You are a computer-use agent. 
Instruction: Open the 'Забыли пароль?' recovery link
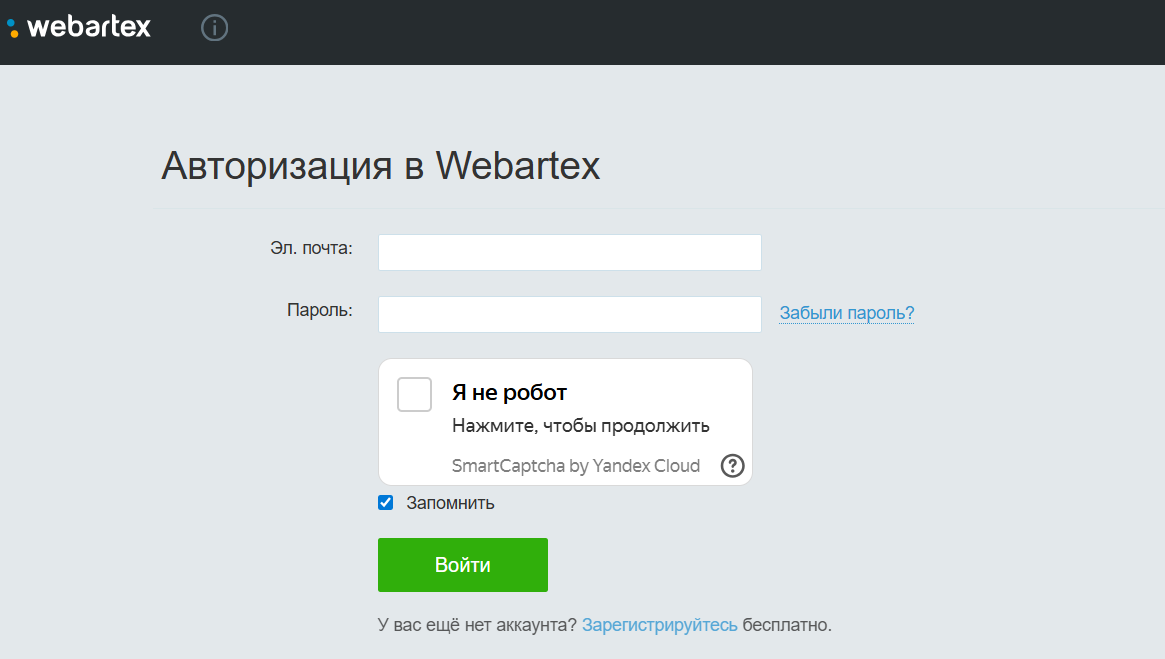pos(846,313)
